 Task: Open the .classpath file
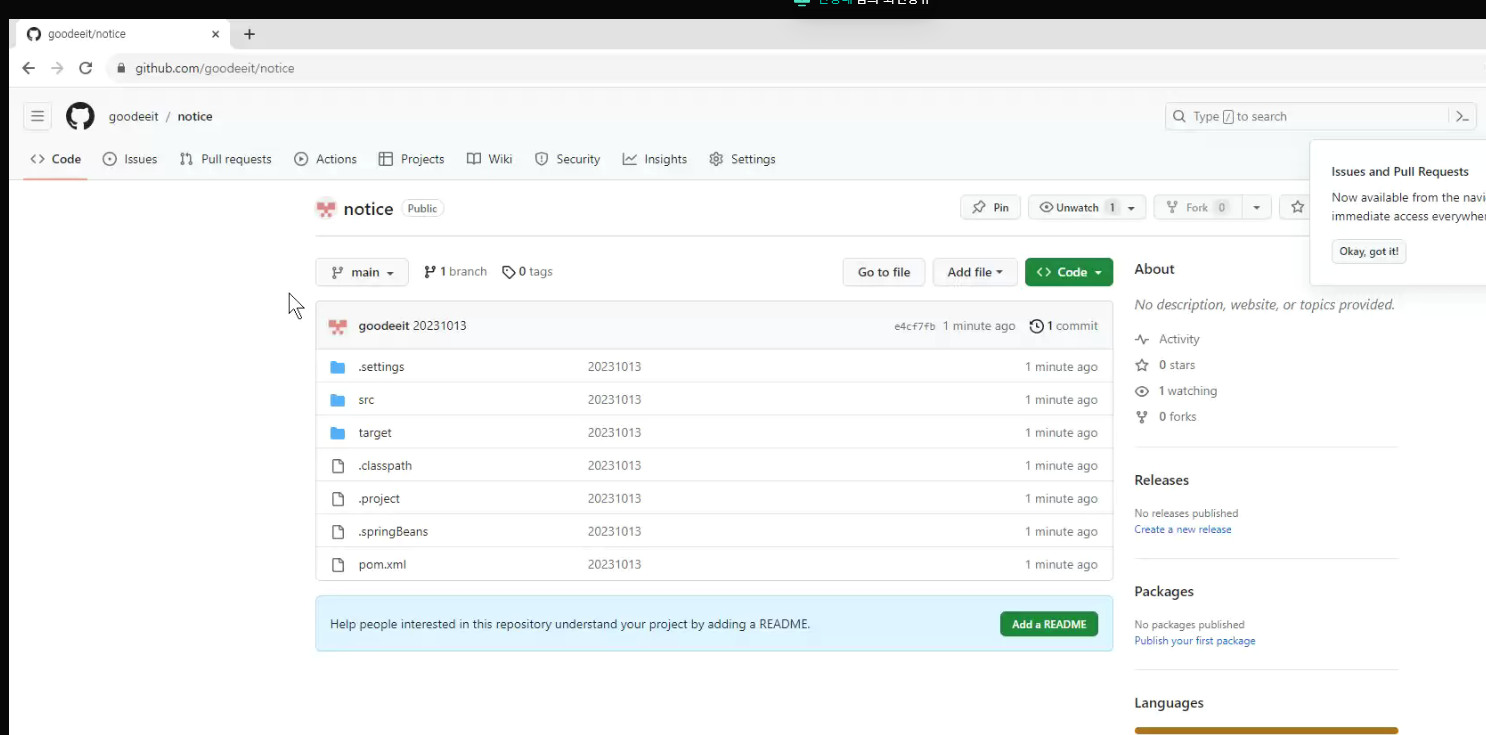385,466
